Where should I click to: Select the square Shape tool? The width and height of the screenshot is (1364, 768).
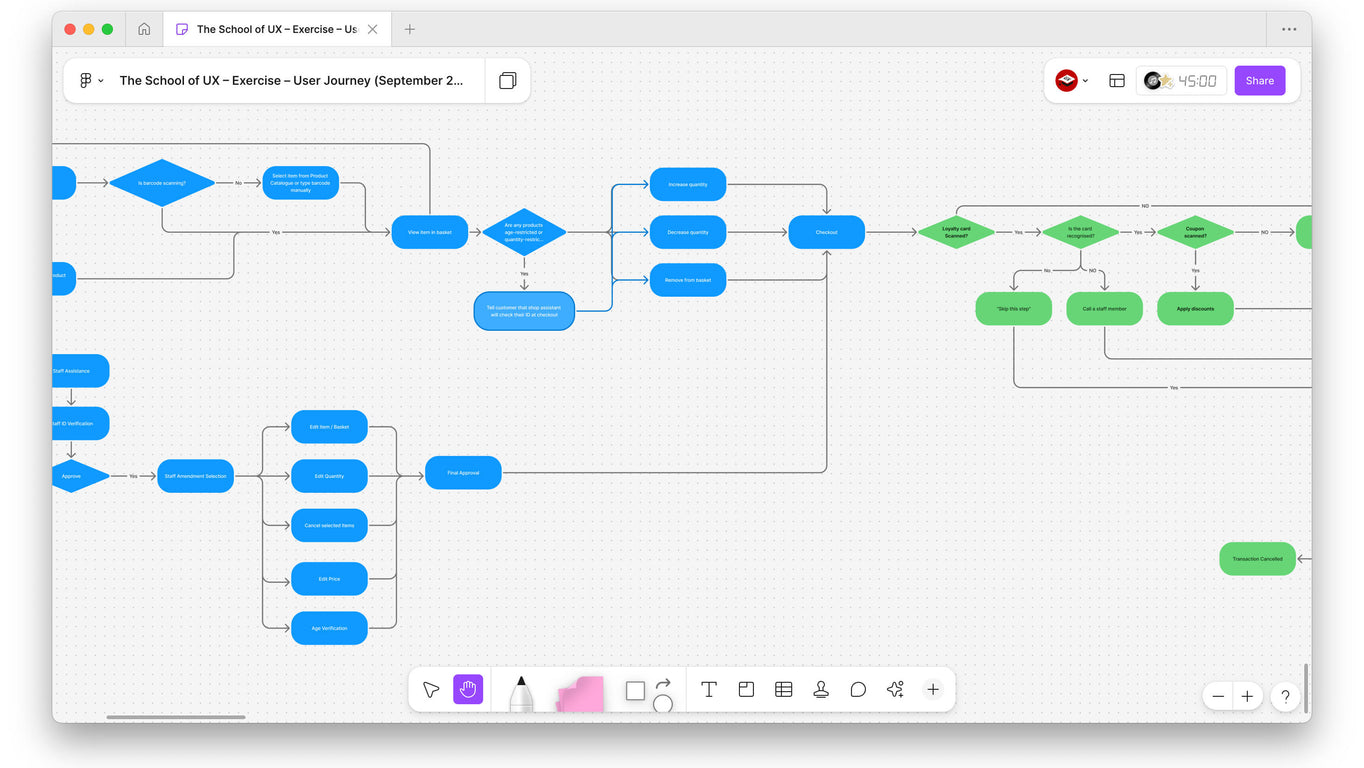pyautogui.click(x=635, y=691)
